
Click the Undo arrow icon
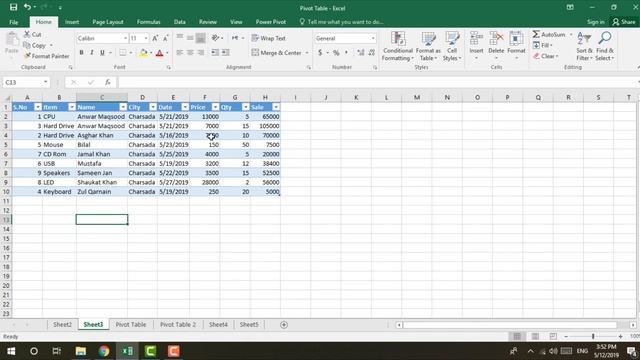[27, 7]
